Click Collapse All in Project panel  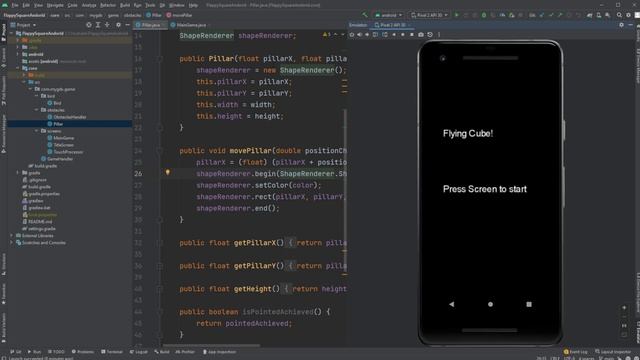(107, 25)
